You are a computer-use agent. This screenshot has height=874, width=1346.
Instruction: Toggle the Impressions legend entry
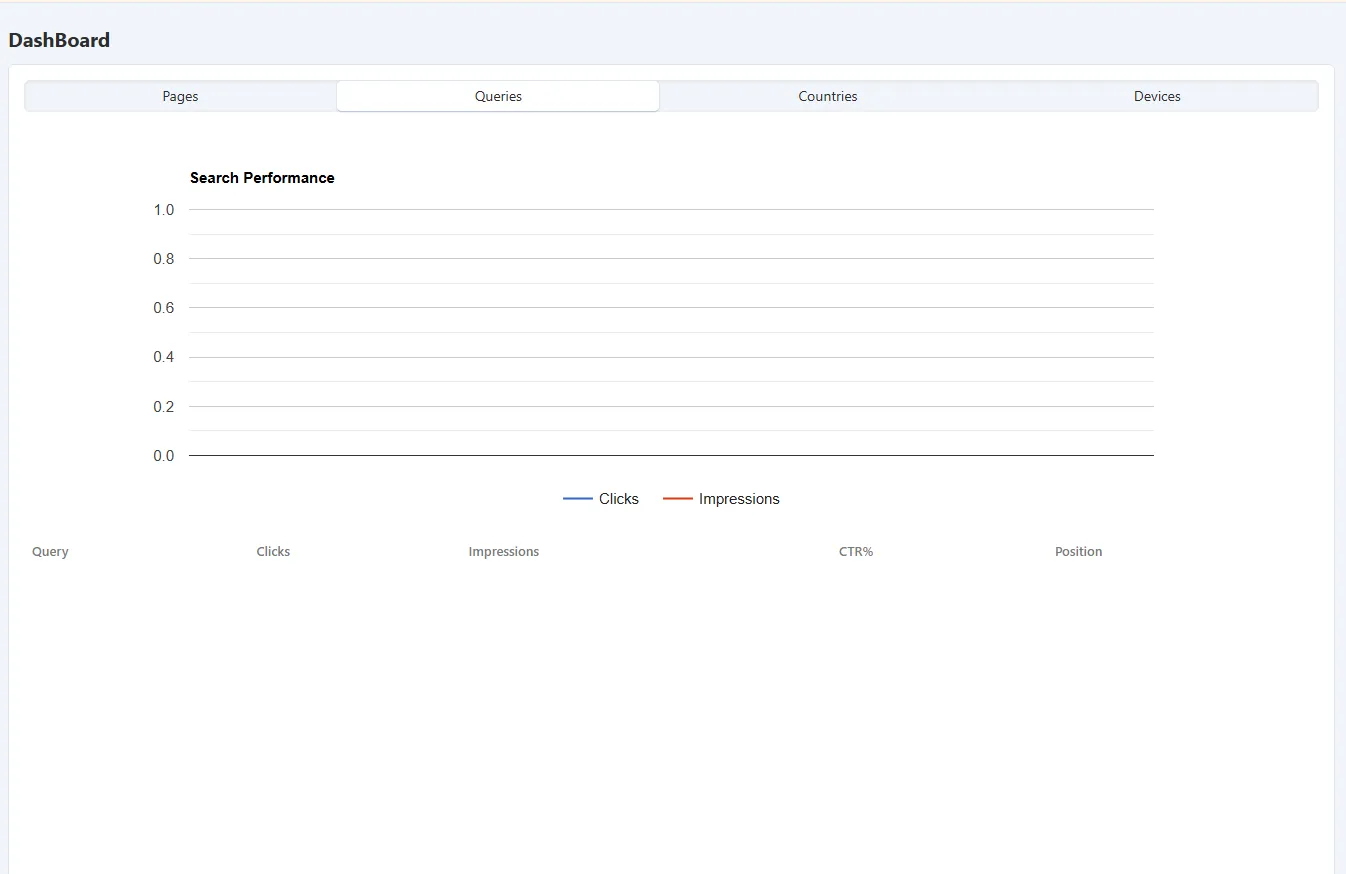pos(721,499)
